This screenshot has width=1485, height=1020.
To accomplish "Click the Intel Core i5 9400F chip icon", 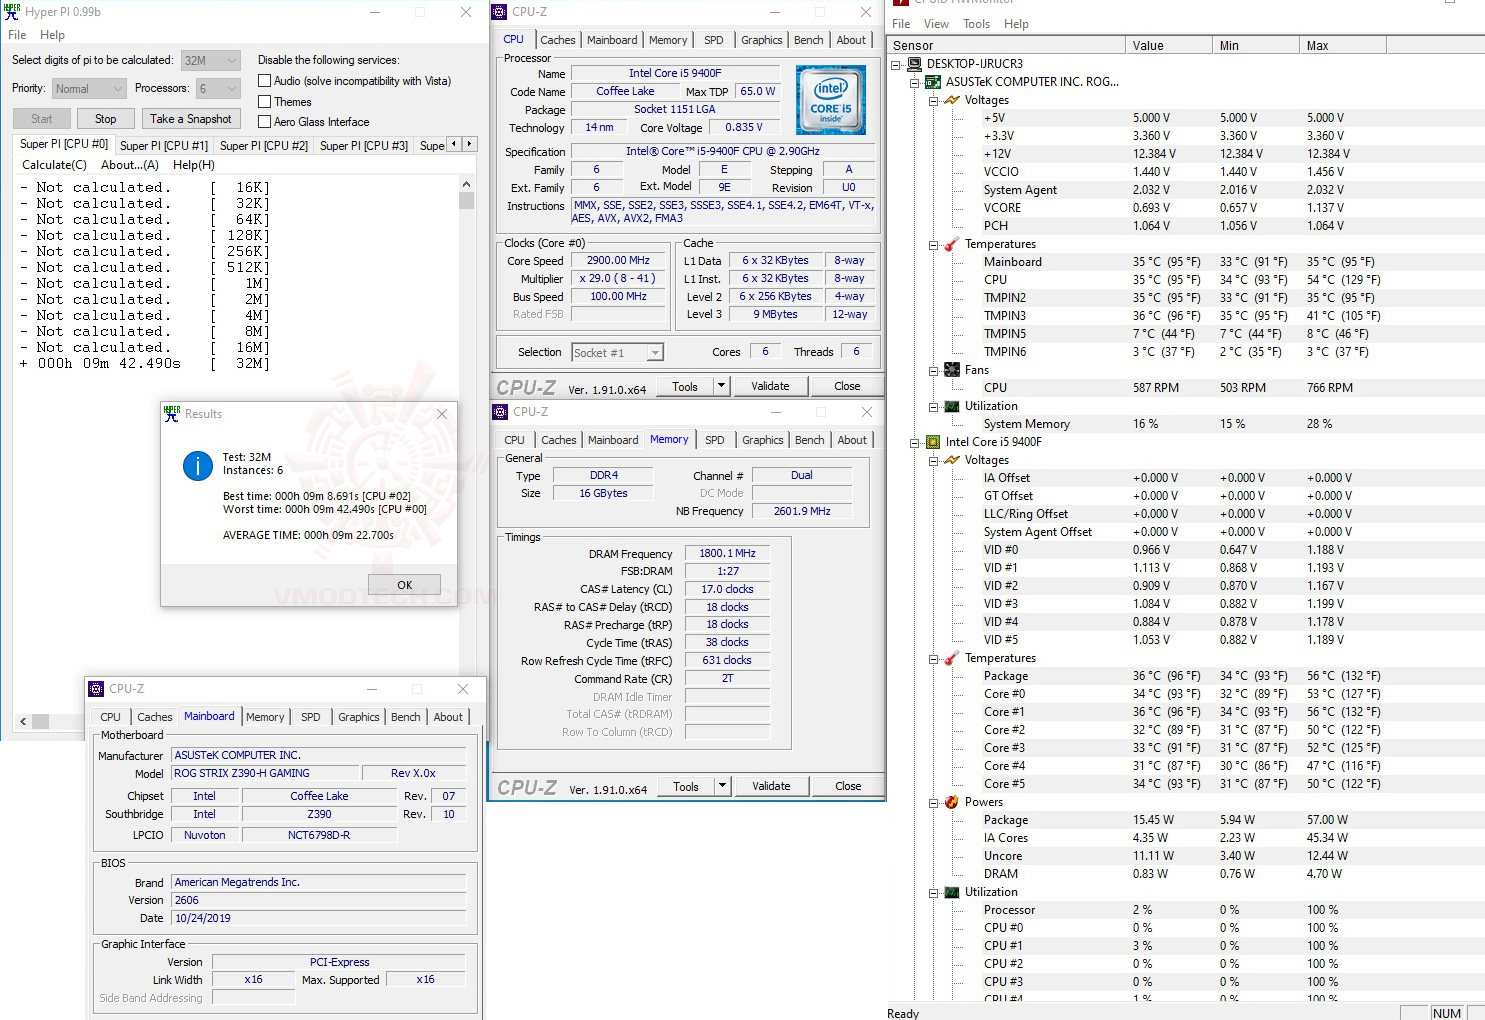I will point(933,442).
